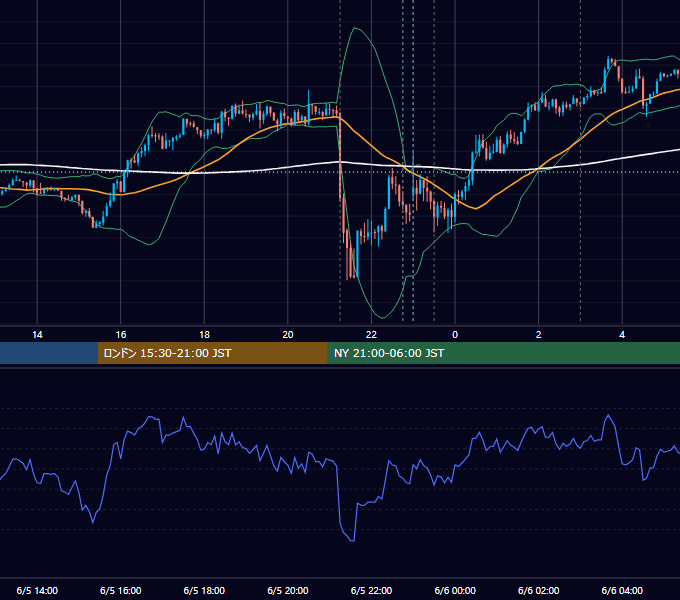
Task: Click the 4 hour label on upper axis
Action: 622,335
